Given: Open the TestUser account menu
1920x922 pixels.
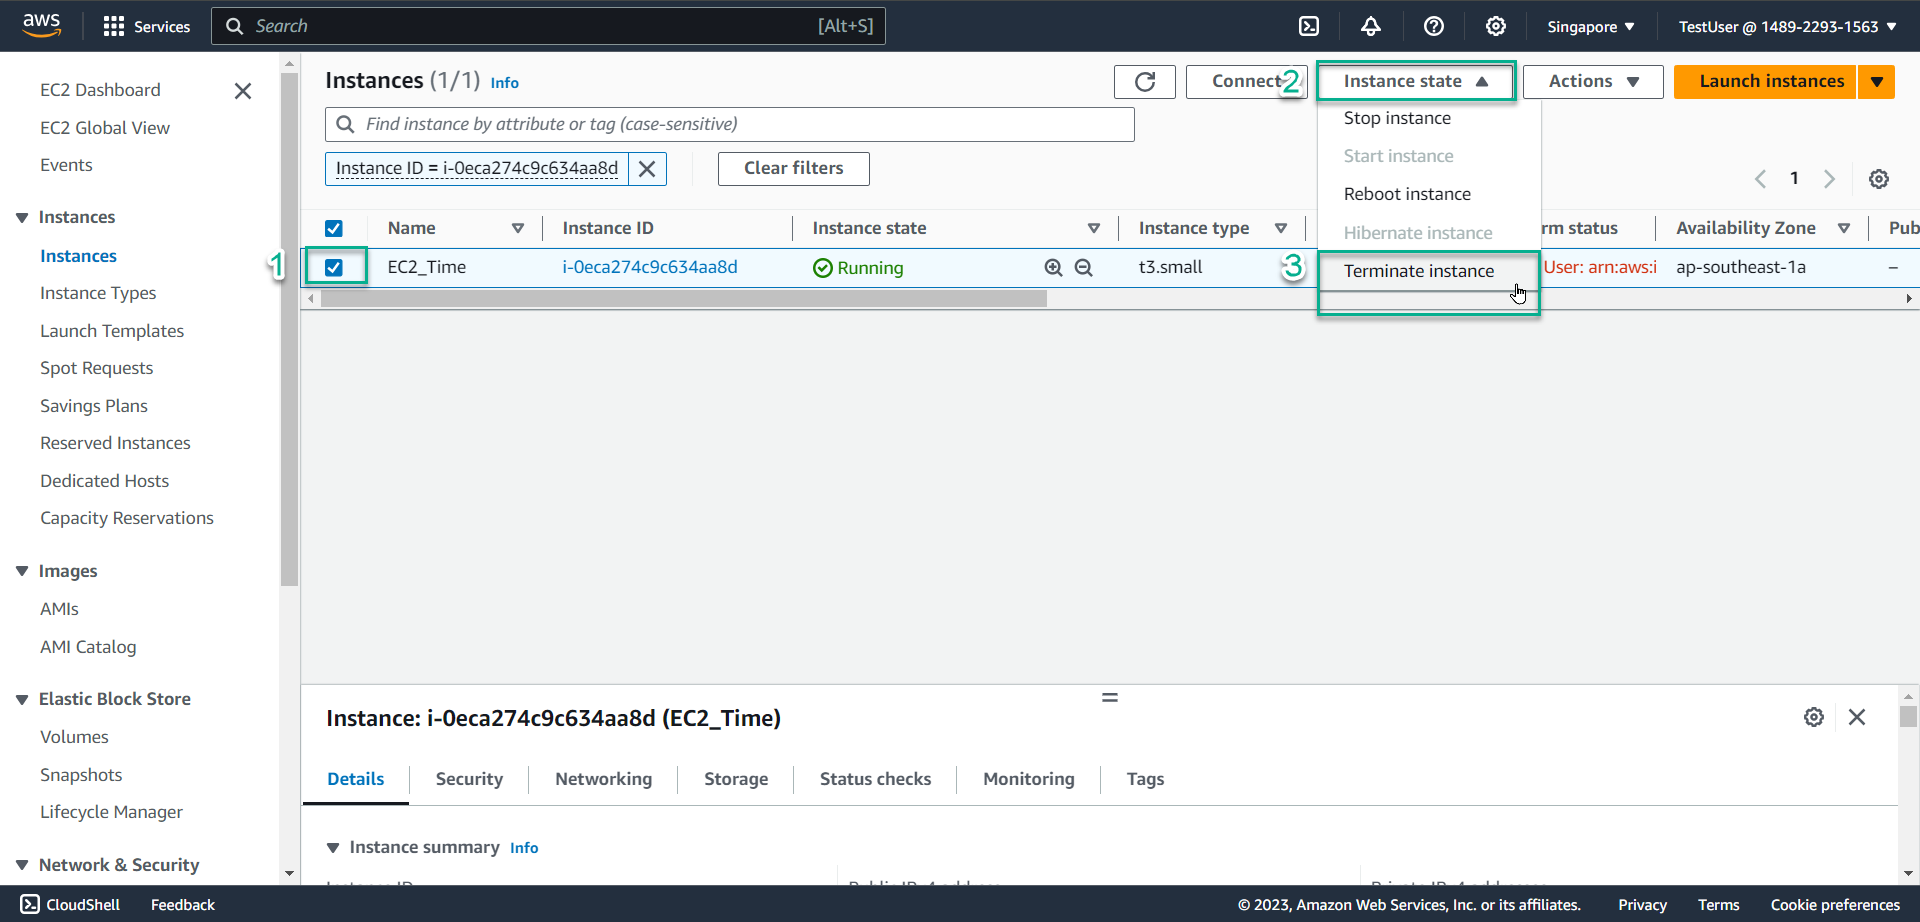Looking at the screenshot, I should (1788, 27).
